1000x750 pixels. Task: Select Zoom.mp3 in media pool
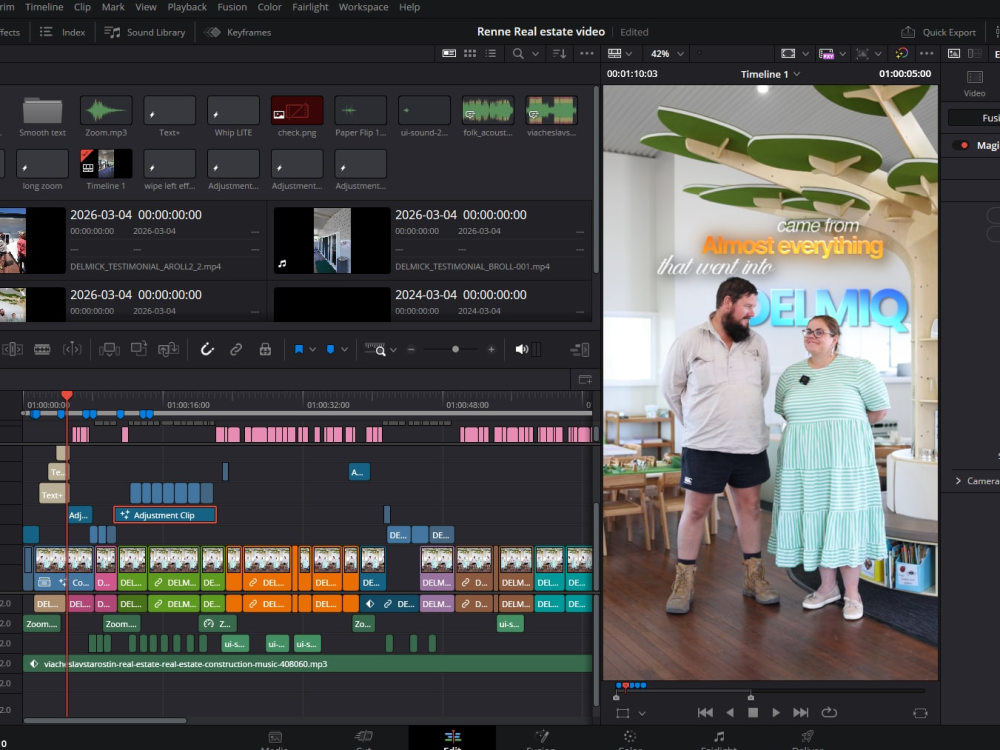(106, 117)
